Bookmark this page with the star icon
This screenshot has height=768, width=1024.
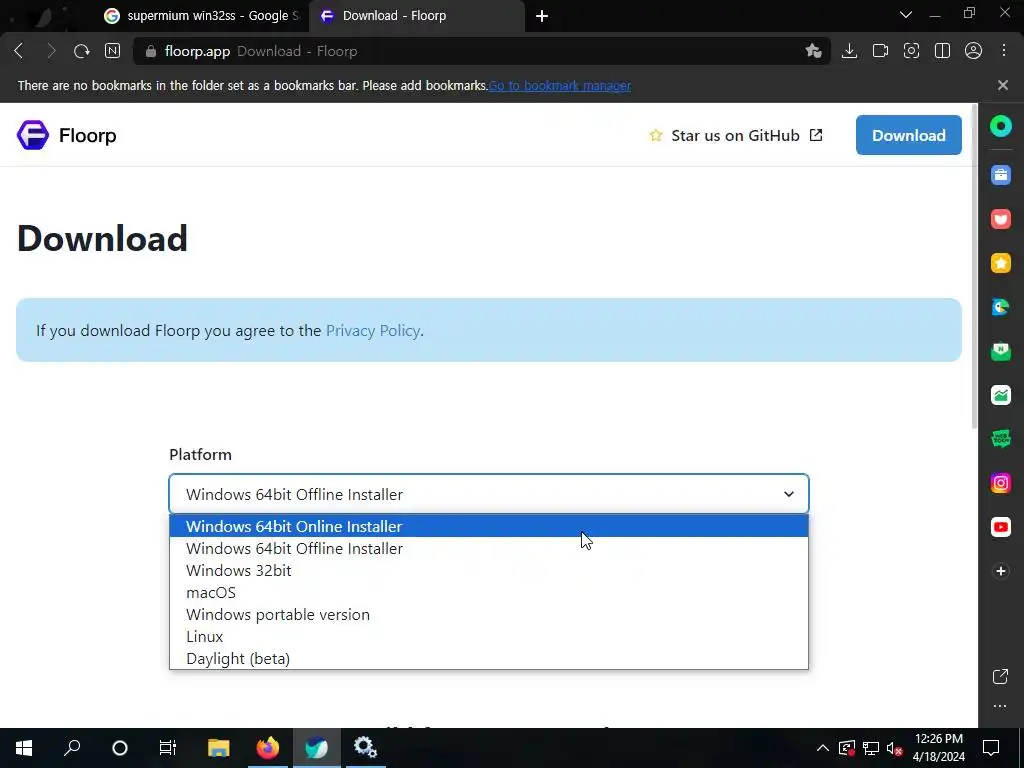[813, 51]
